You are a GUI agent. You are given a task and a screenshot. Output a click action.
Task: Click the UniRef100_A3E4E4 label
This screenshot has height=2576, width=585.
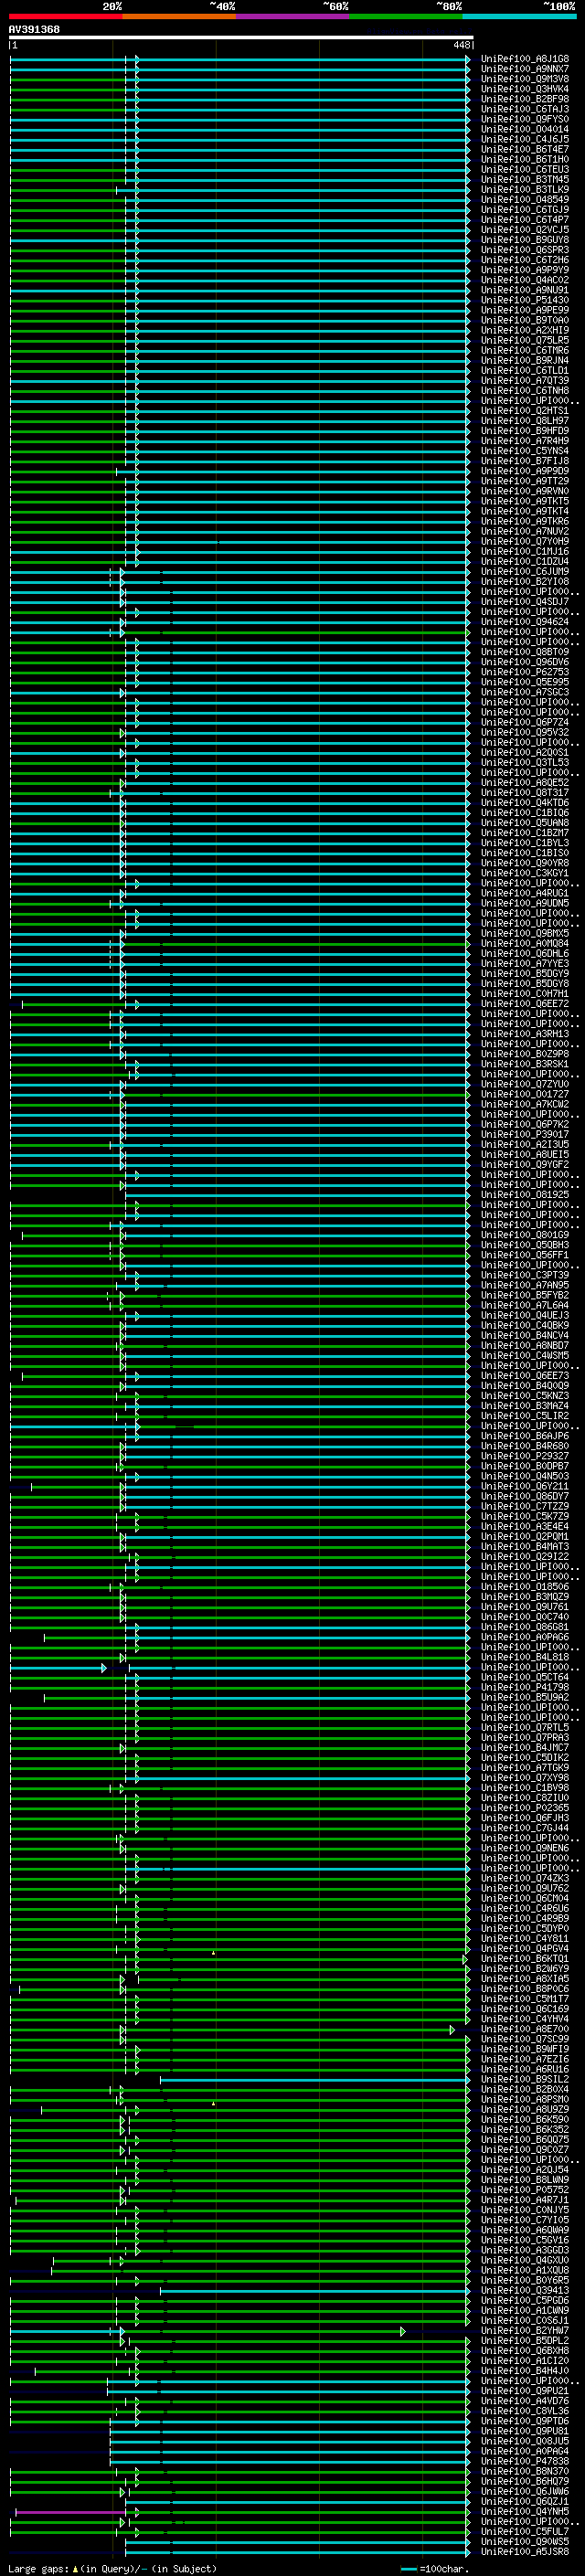tap(525, 1526)
